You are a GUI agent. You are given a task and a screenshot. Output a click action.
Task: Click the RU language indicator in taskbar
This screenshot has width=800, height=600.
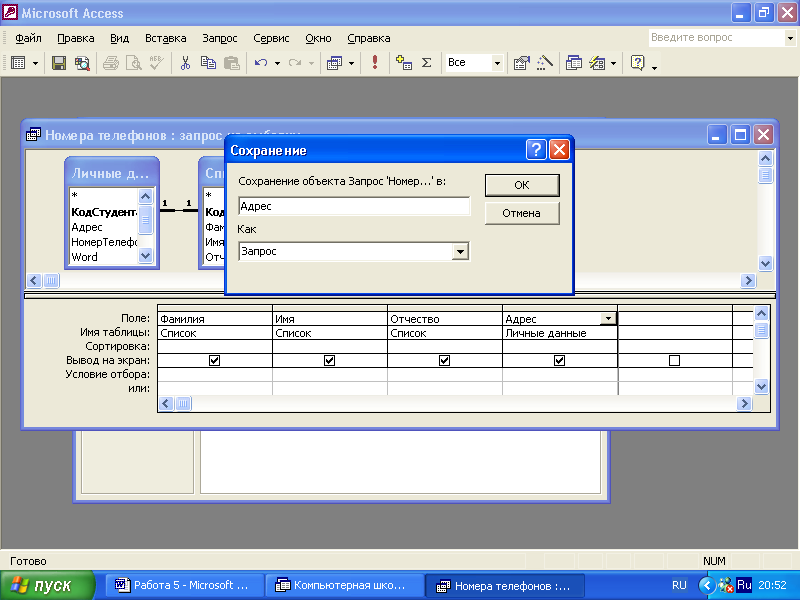pos(679,585)
